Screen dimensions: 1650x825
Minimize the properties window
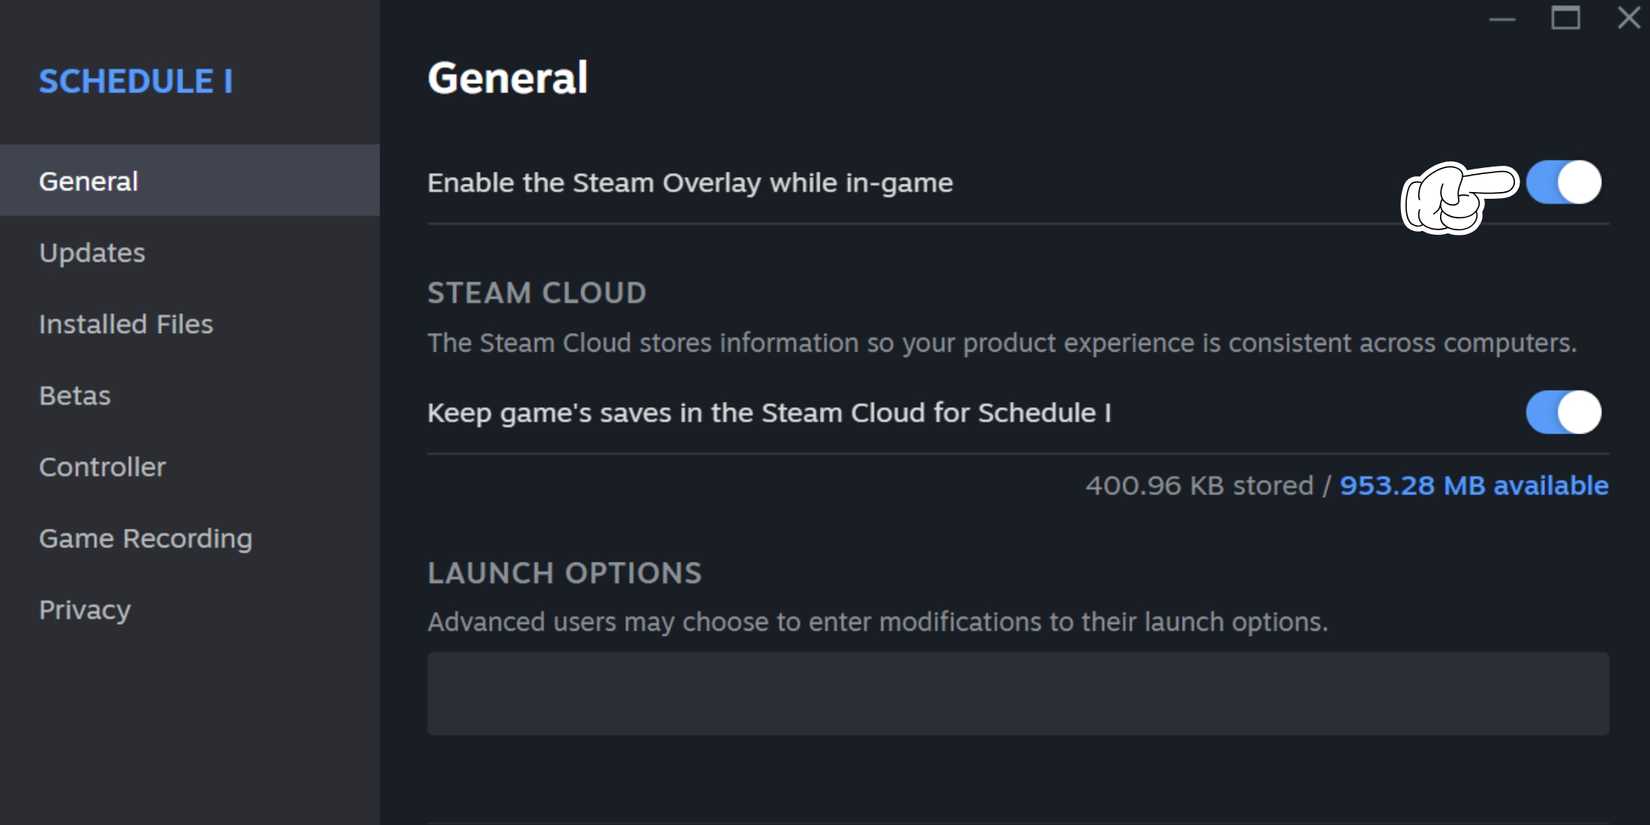1502,18
